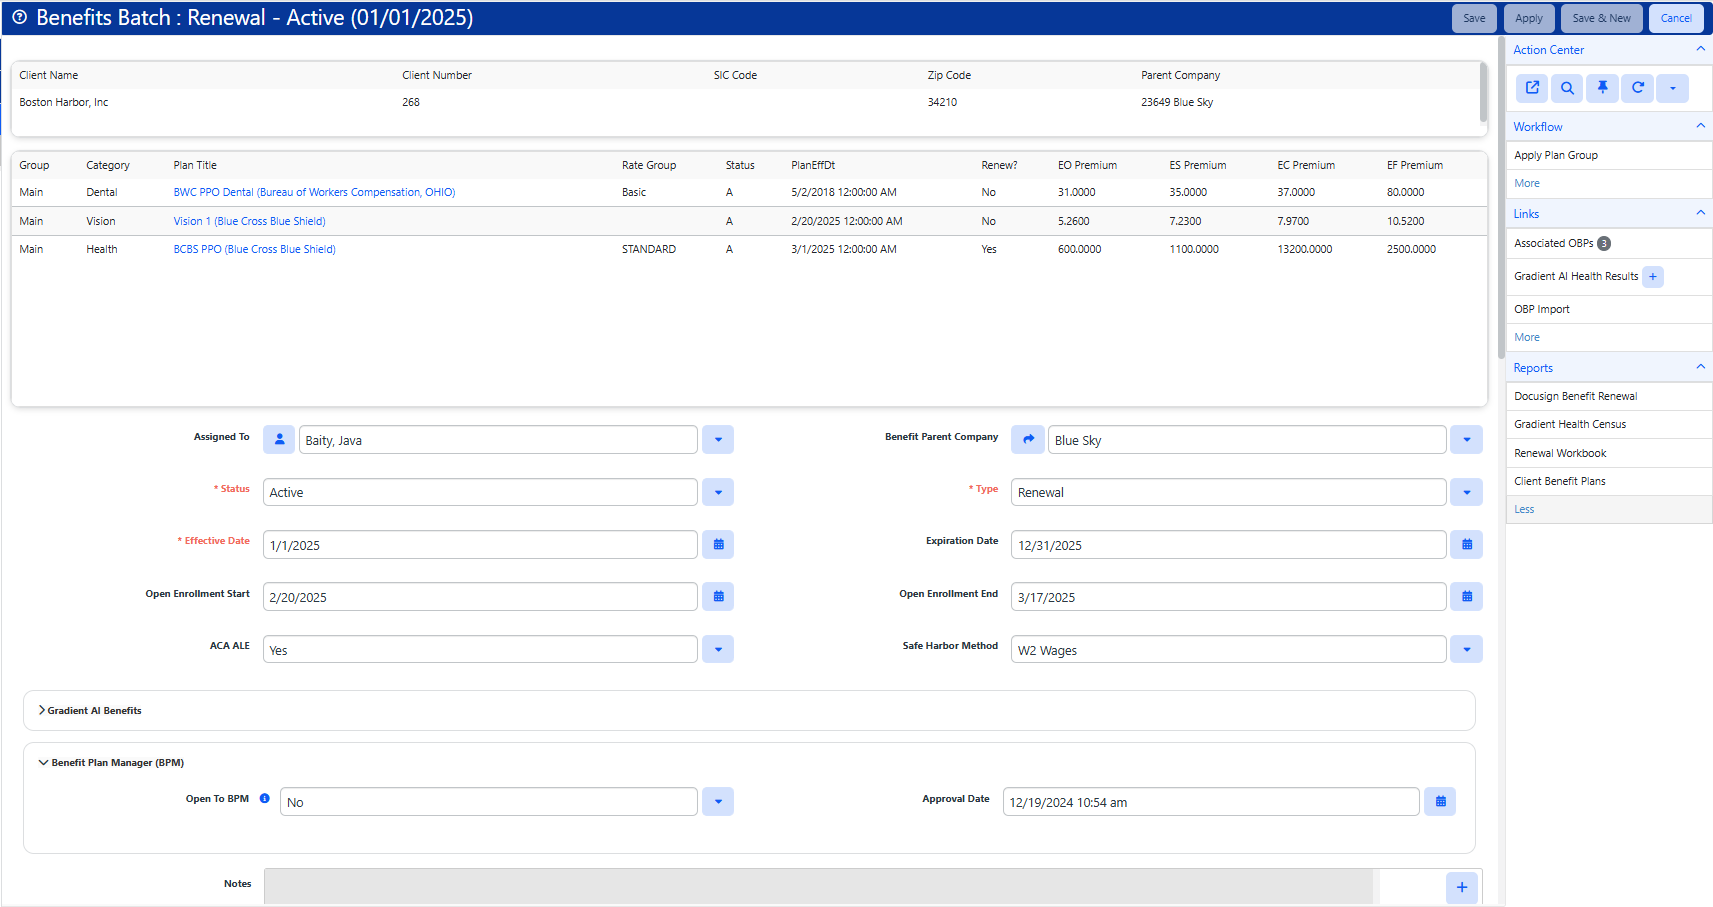Add a Gradient AI Health Result via plus icon
The image size is (1713, 907).
(1653, 276)
